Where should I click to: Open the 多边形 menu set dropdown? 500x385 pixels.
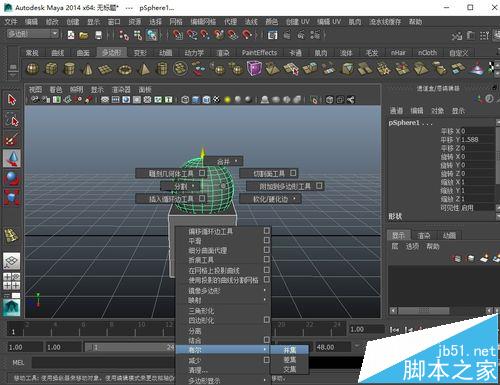[33, 34]
